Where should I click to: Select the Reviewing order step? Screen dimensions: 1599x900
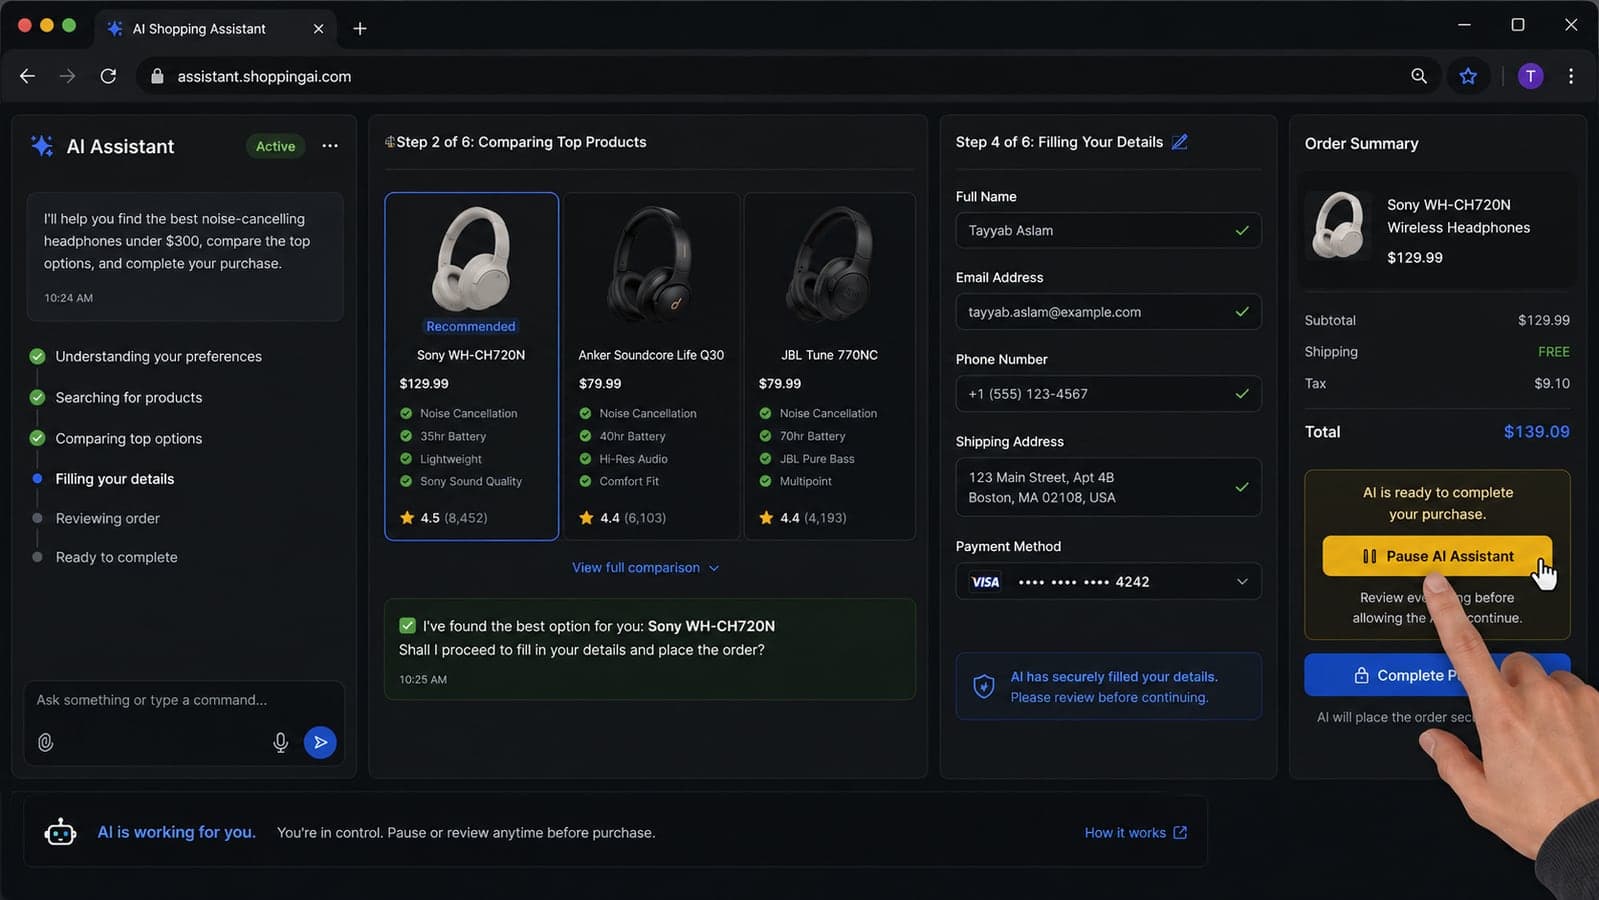108,518
